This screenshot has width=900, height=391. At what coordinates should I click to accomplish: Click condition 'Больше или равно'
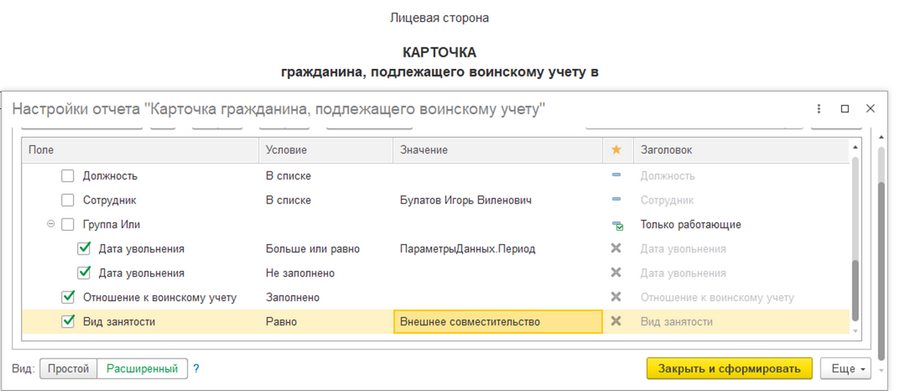pyautogui.click(x=312, y=249)
